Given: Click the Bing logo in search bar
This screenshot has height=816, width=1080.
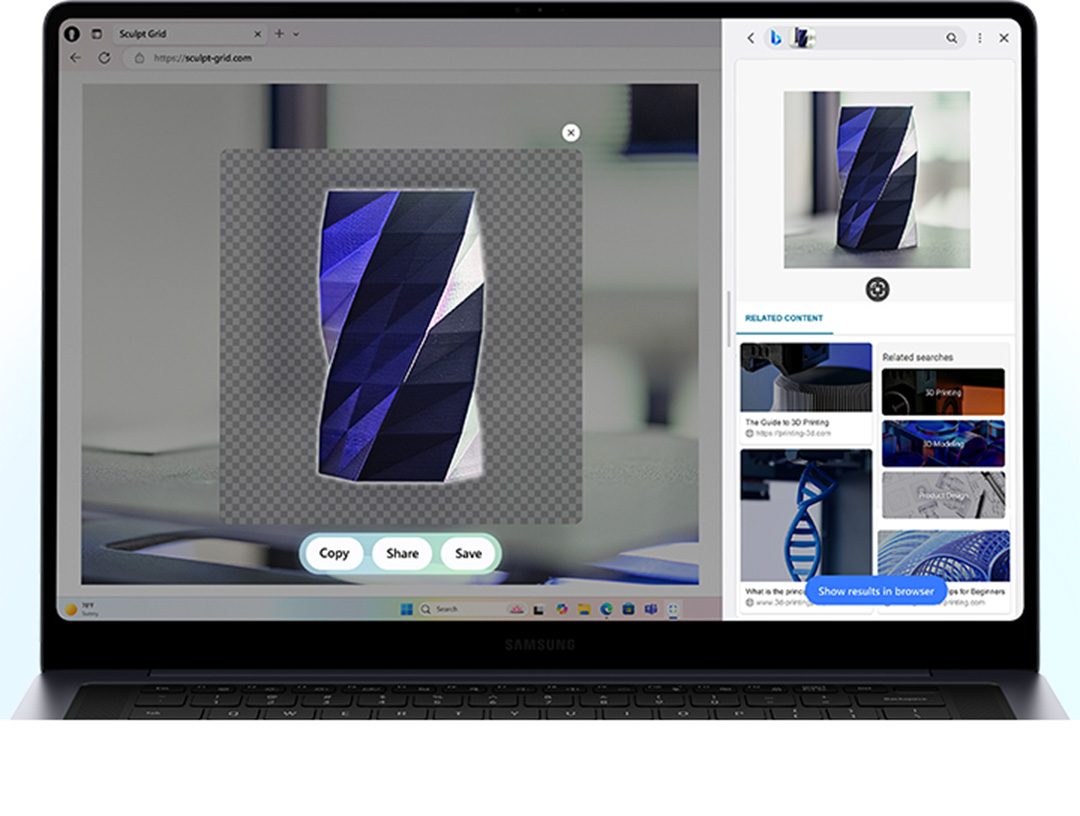Looking at the screenshot, I should coord(776,38).
